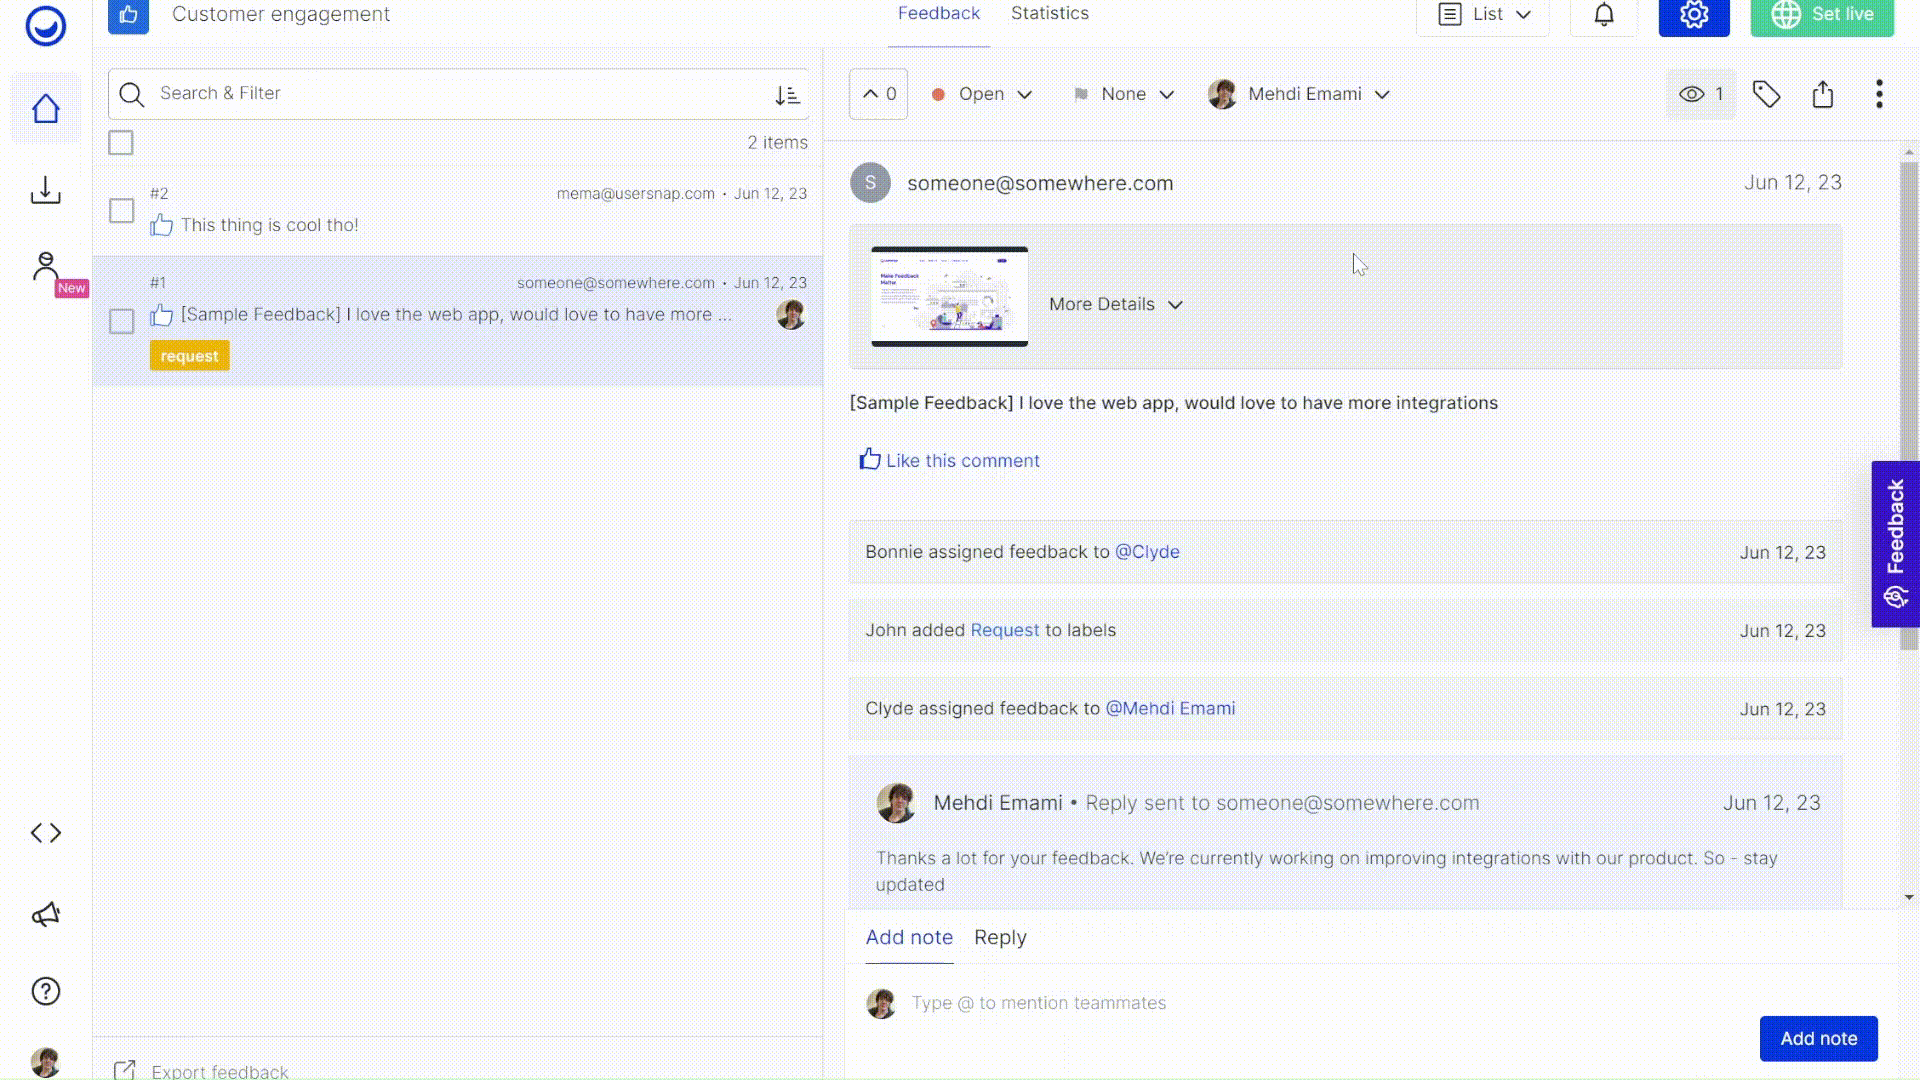Open the feedback screenshot thumbnail
The width and height of the screenshot is (1920, 1080).
pos(949,296)
